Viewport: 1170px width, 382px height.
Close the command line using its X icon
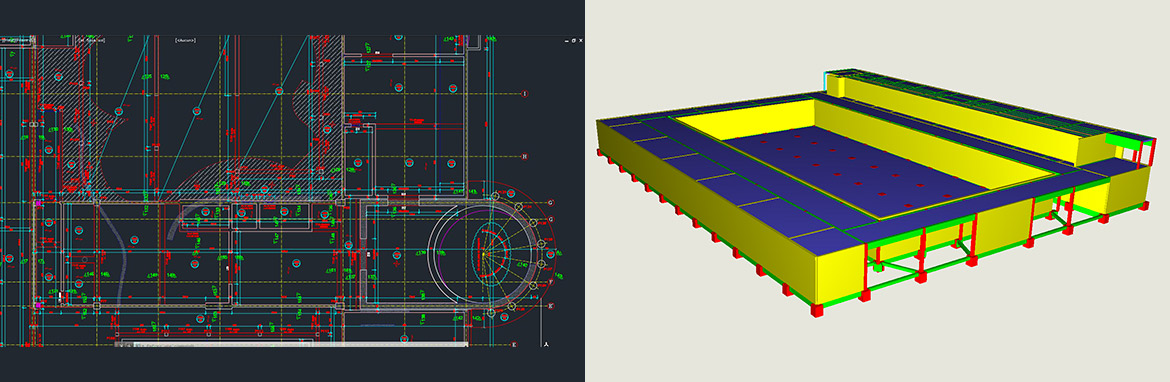[x=122, y=345]
